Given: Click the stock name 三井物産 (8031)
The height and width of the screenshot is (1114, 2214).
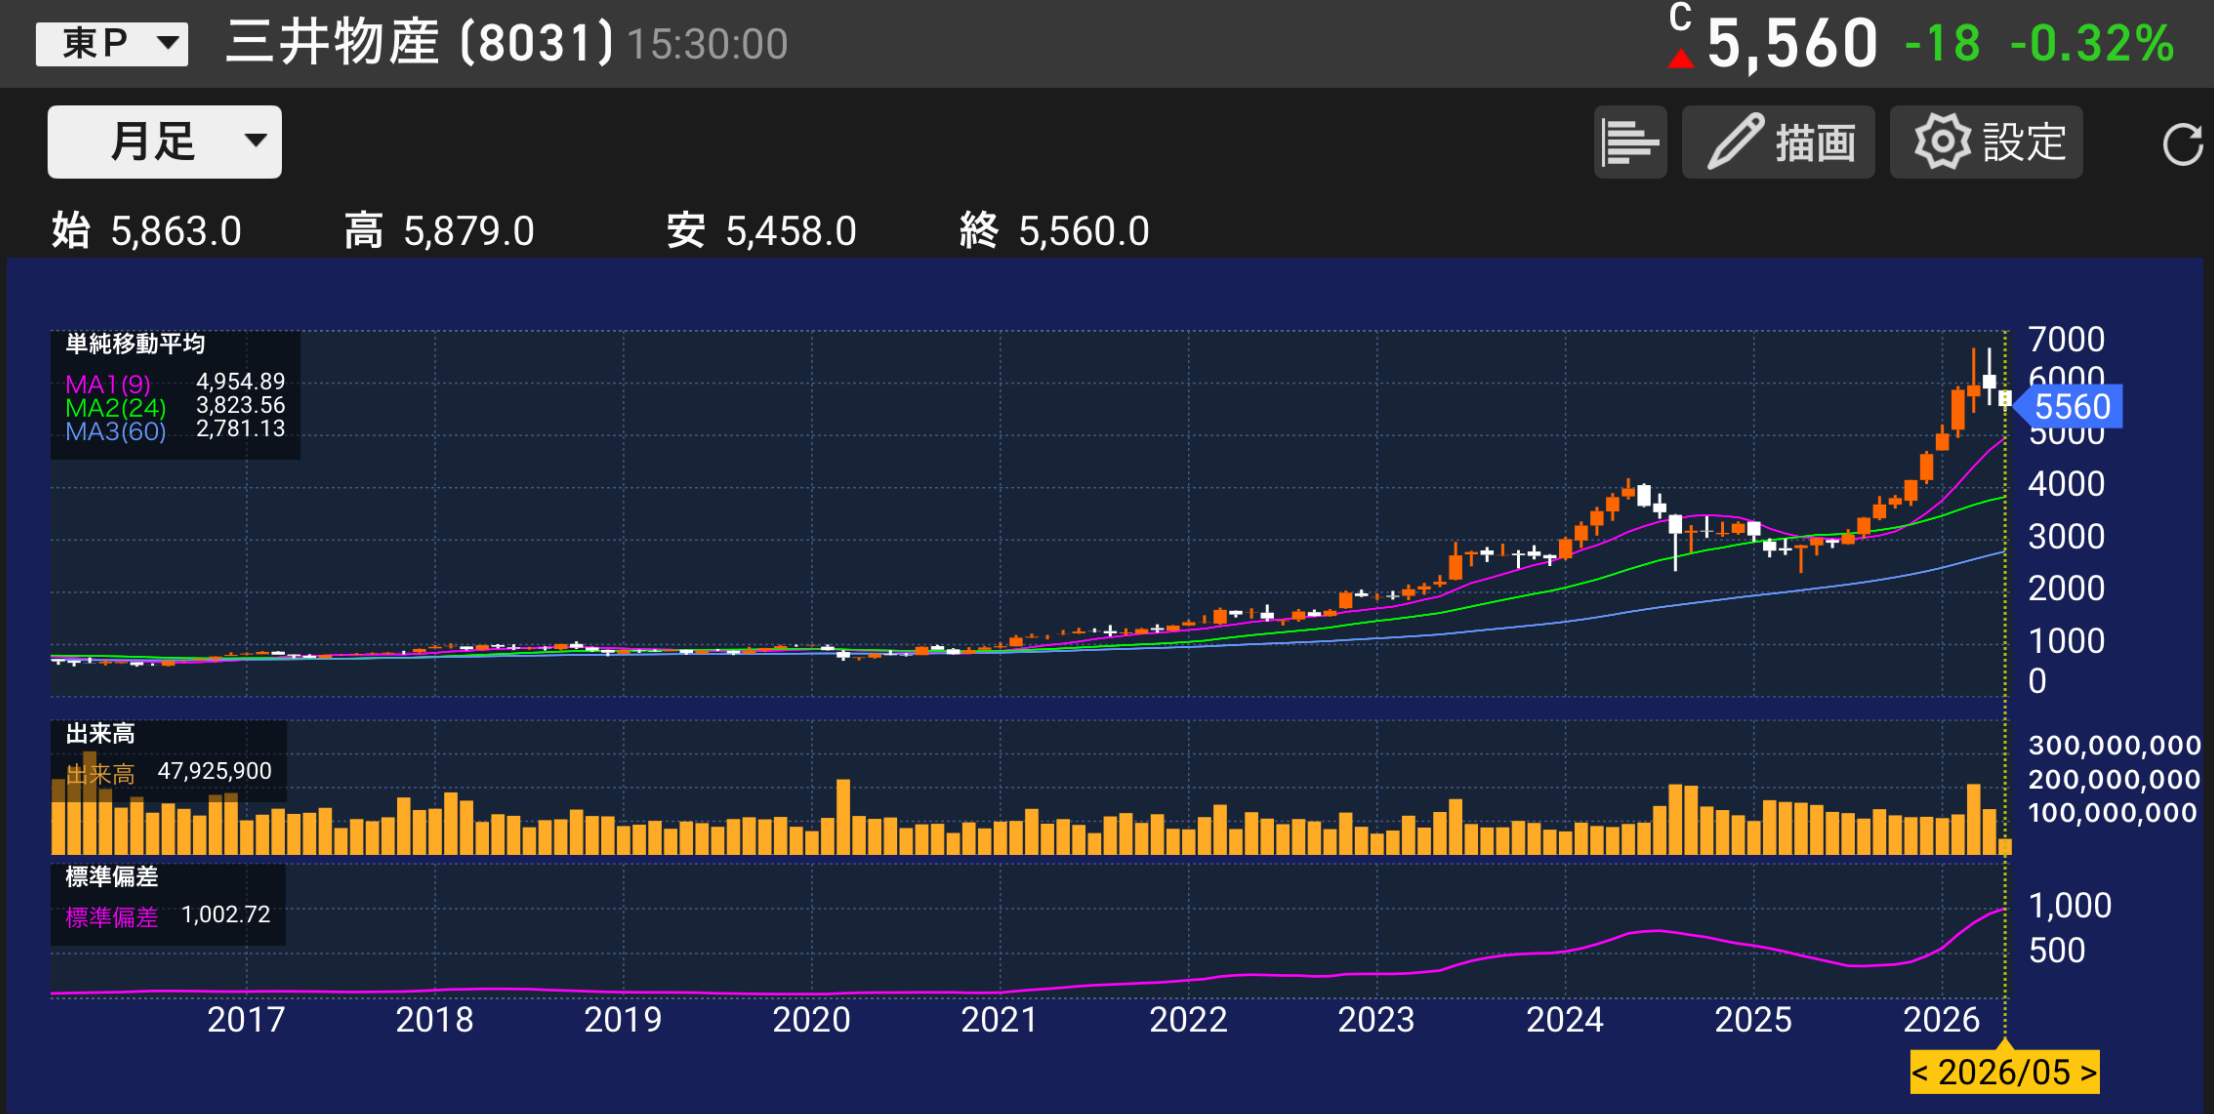Looking at the screenshot, I should pos(420,43).
